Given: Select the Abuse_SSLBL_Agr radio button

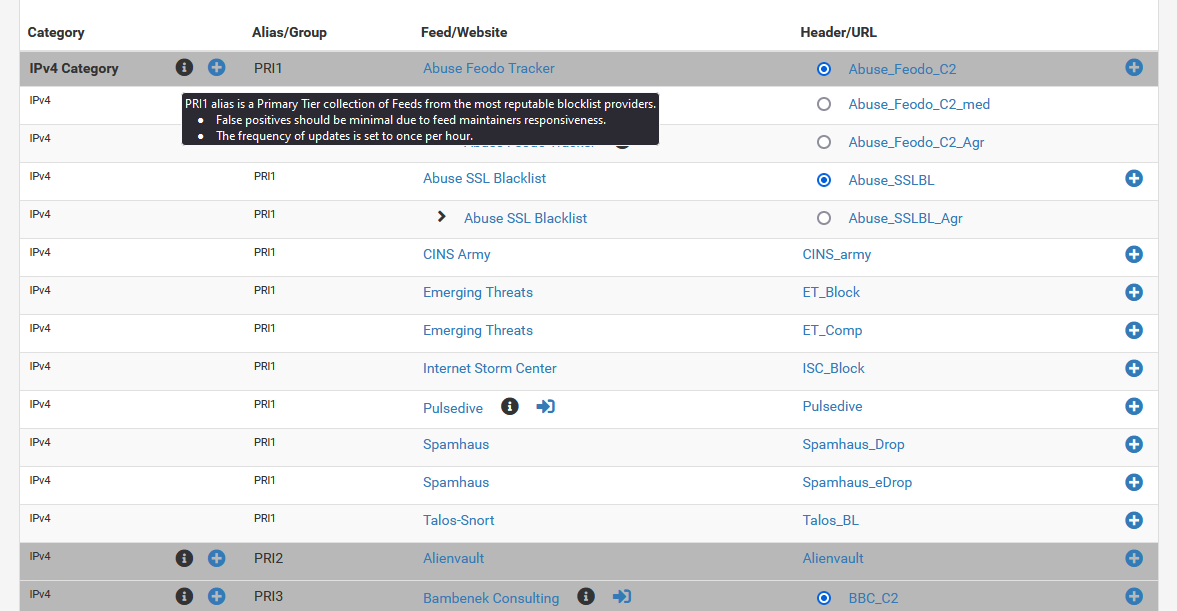Looking at the screenshot, I should (823, 218).
